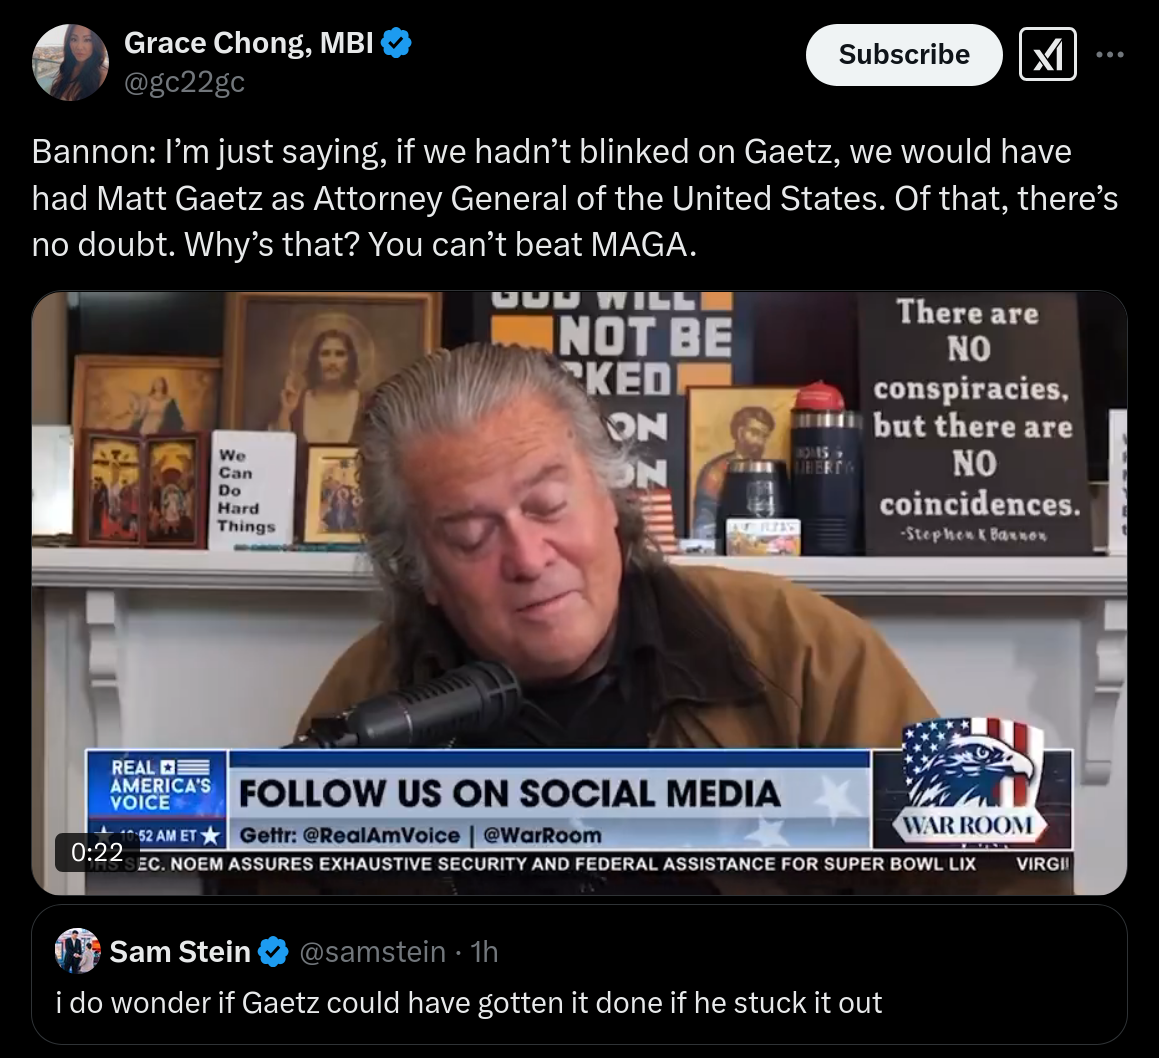Image resolution: width=1159 pixels, height=1058 pixels.
Task: Click the Real America's Voice logo in video
Action: (157, 786)
